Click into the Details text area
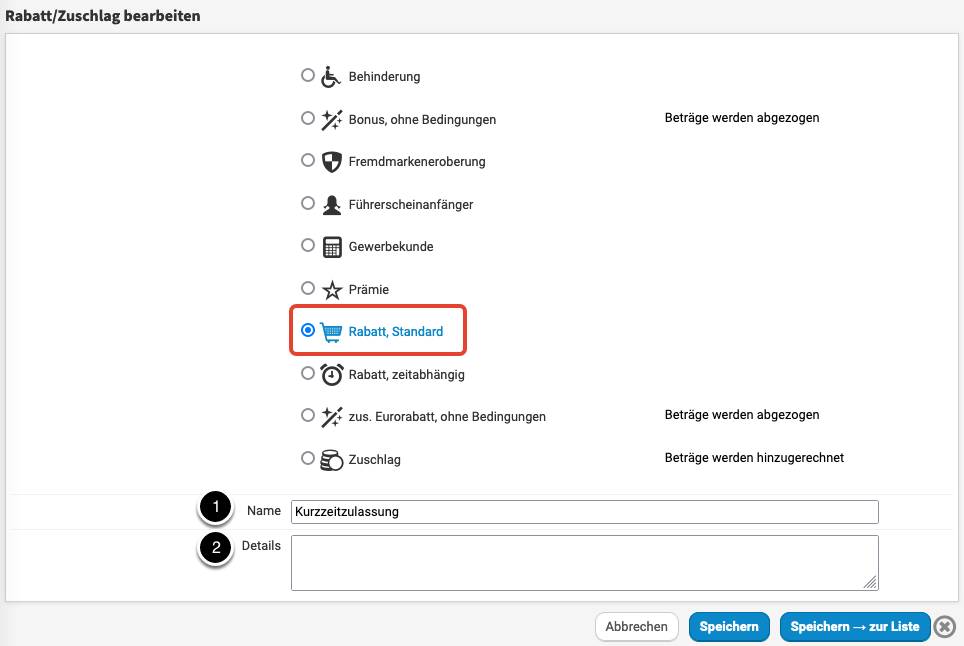The width and height of the screenshot is (964, 646). pyautogui.click(x=584, y=562)
